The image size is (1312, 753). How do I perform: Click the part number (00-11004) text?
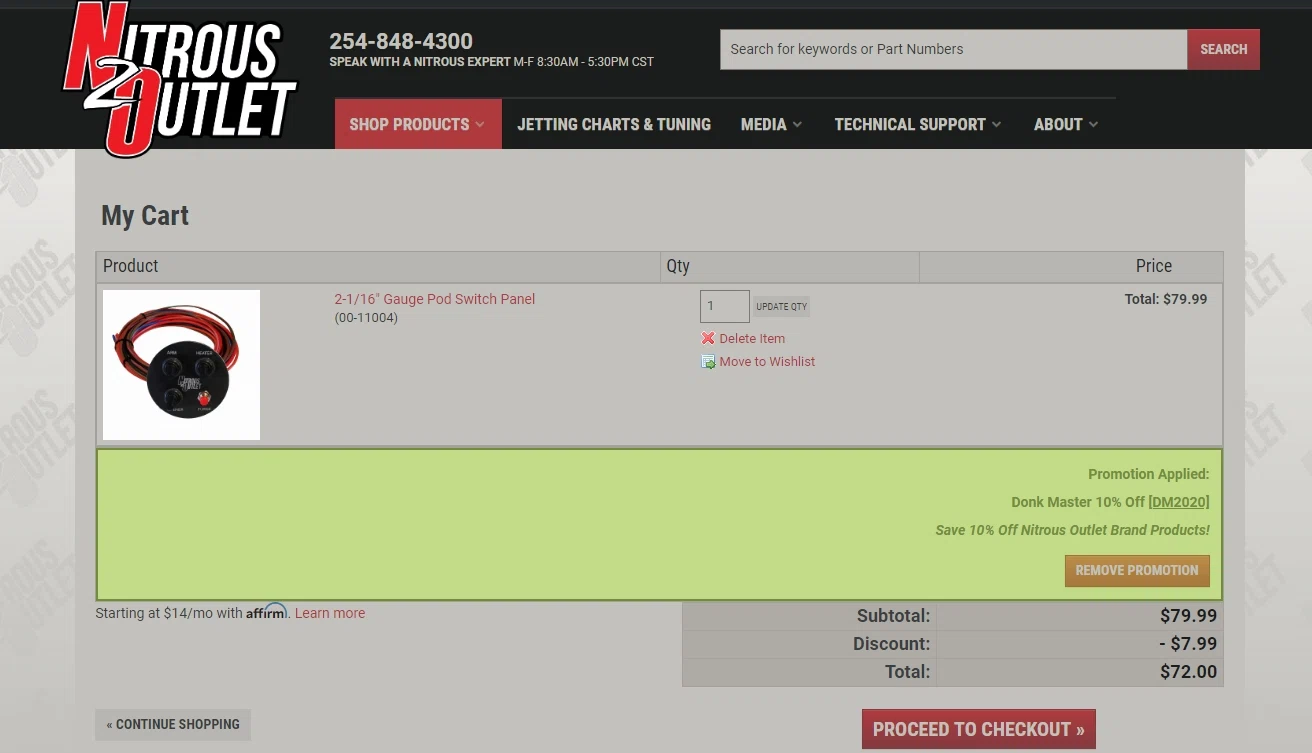click(x=366, y=318)
